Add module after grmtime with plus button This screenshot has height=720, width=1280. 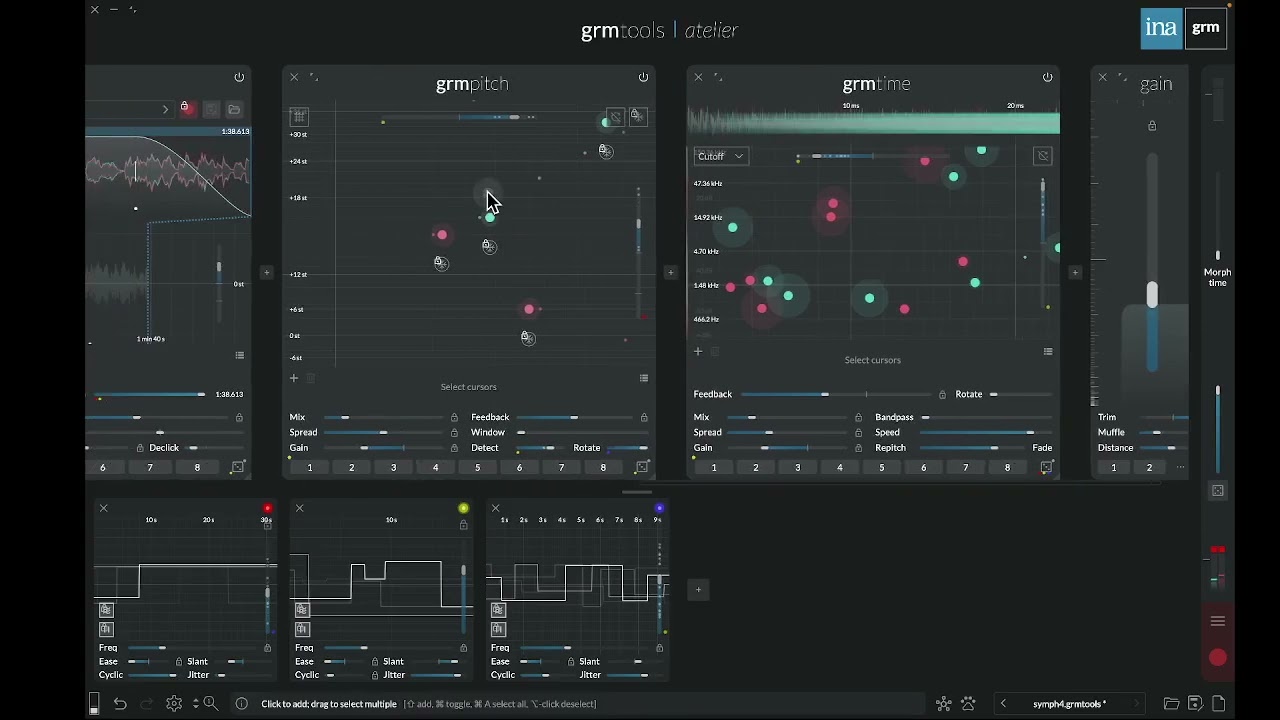(1075, 272)
